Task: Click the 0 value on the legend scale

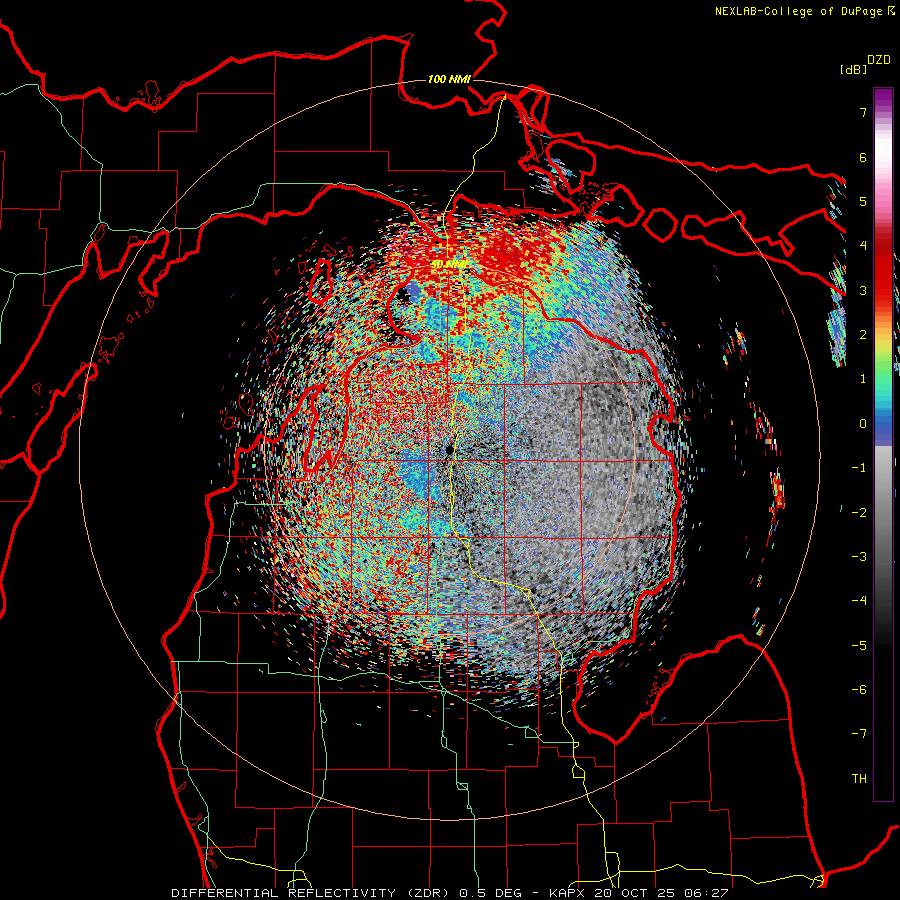Action: click(x=863, y=424)
